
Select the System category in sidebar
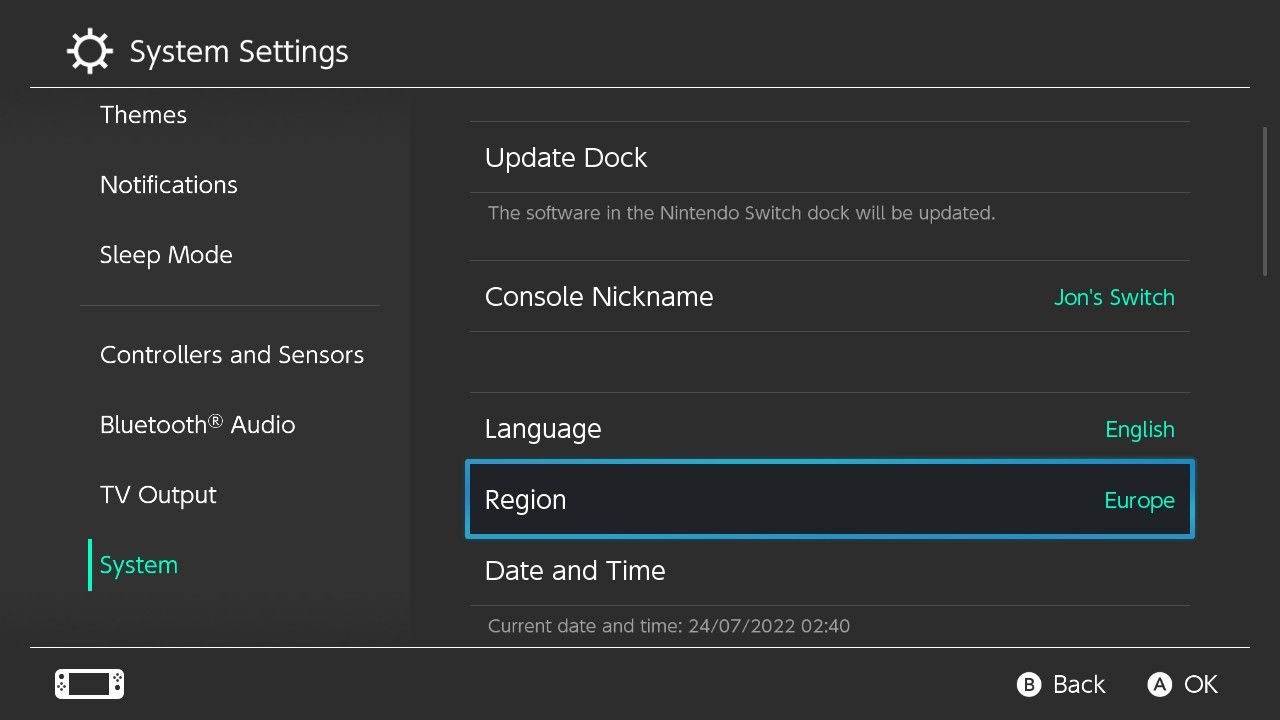coord(139,565)
